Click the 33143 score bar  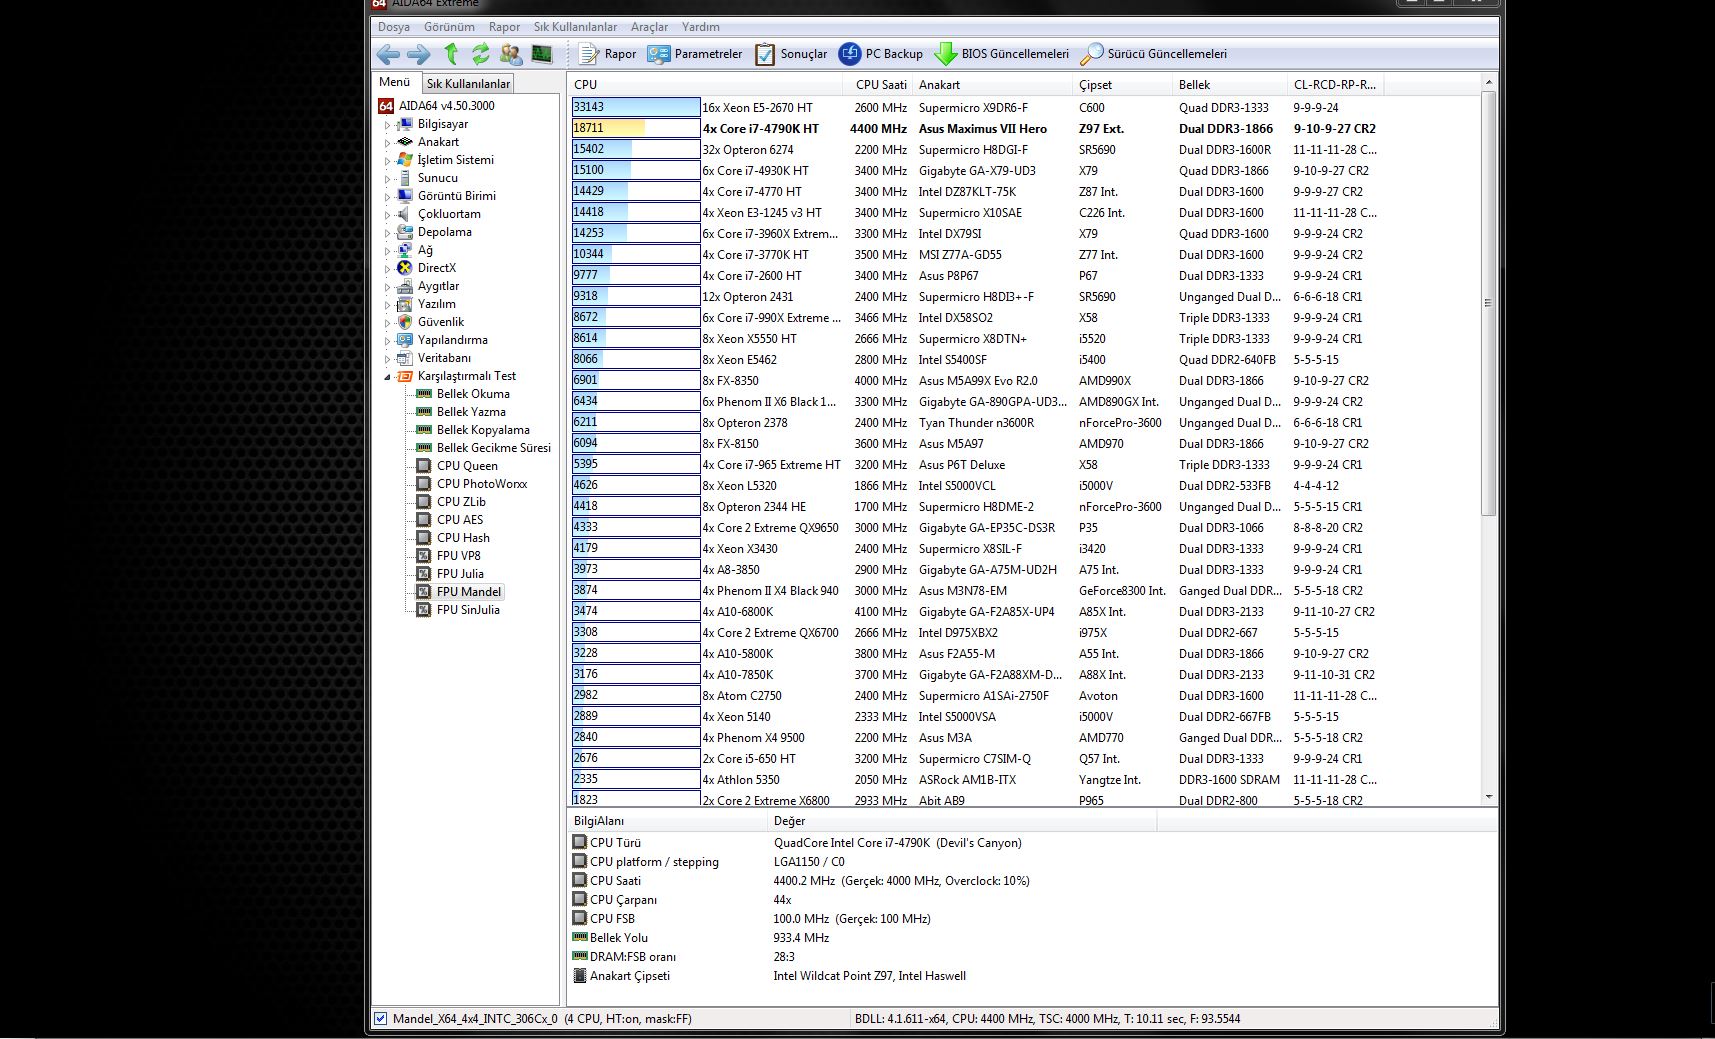[x=636, y=107]
